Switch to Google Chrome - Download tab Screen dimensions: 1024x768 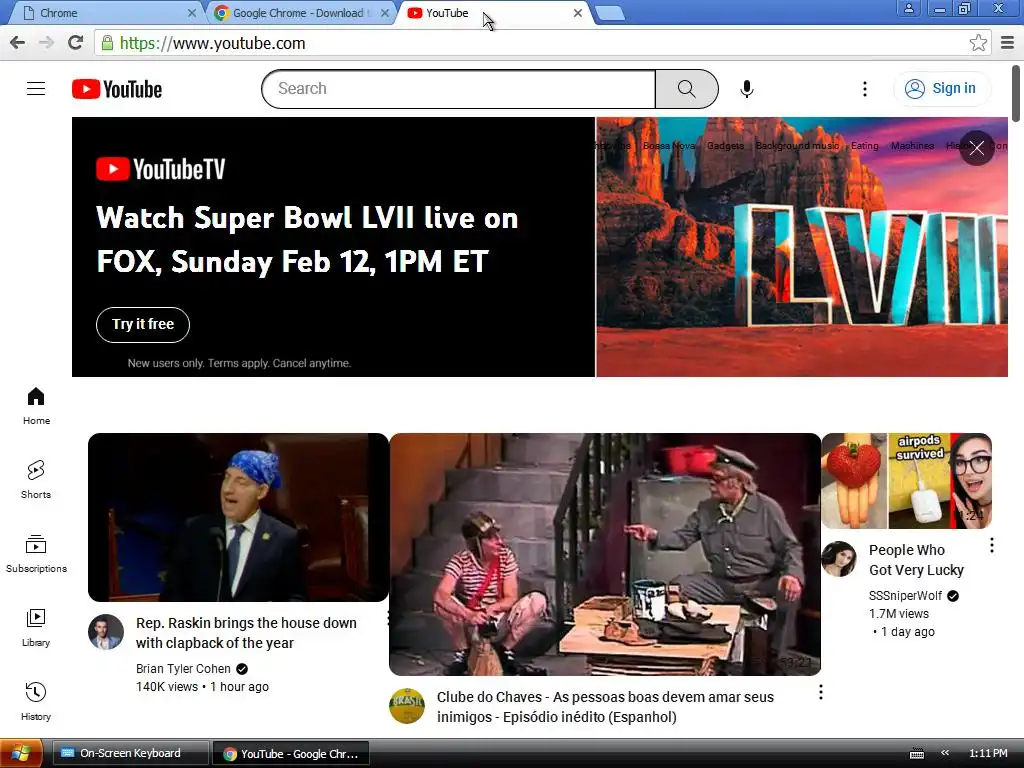coord(302,13)
